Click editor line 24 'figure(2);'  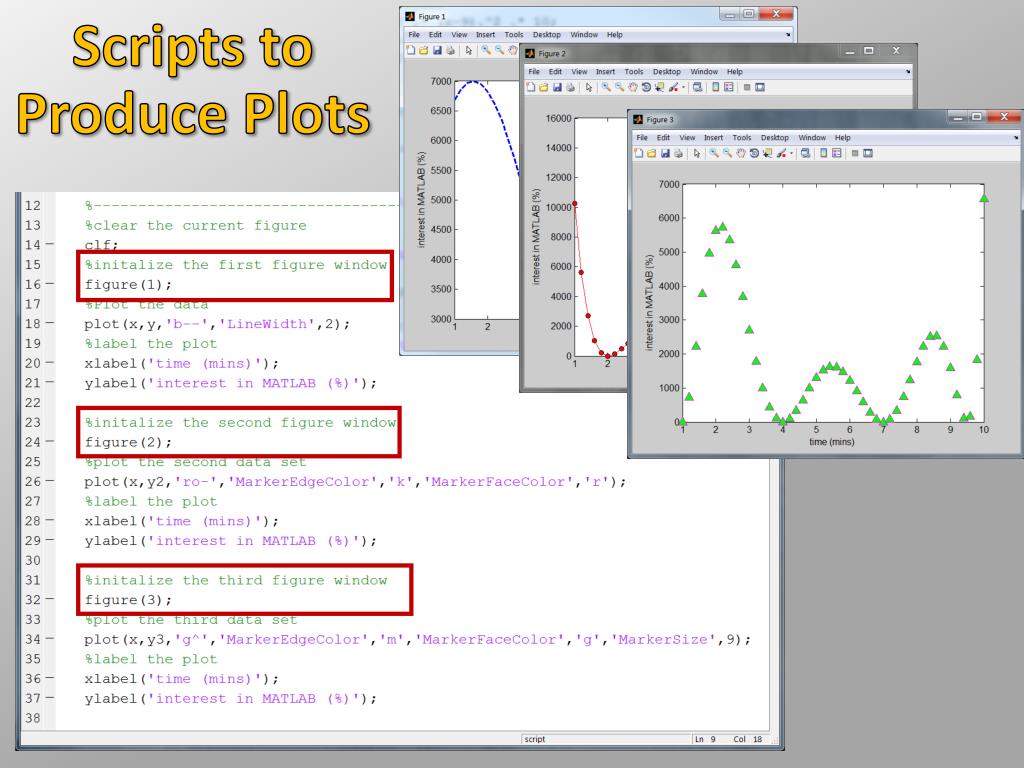128,443
